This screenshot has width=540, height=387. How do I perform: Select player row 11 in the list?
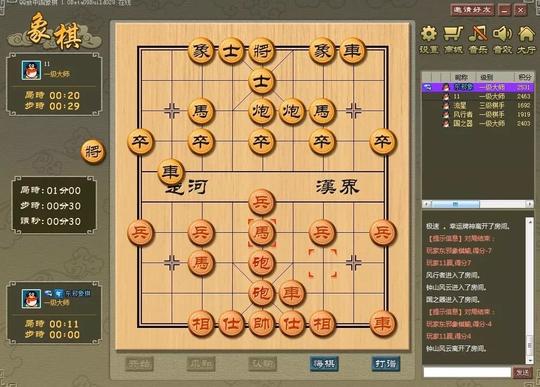[478, 97]
